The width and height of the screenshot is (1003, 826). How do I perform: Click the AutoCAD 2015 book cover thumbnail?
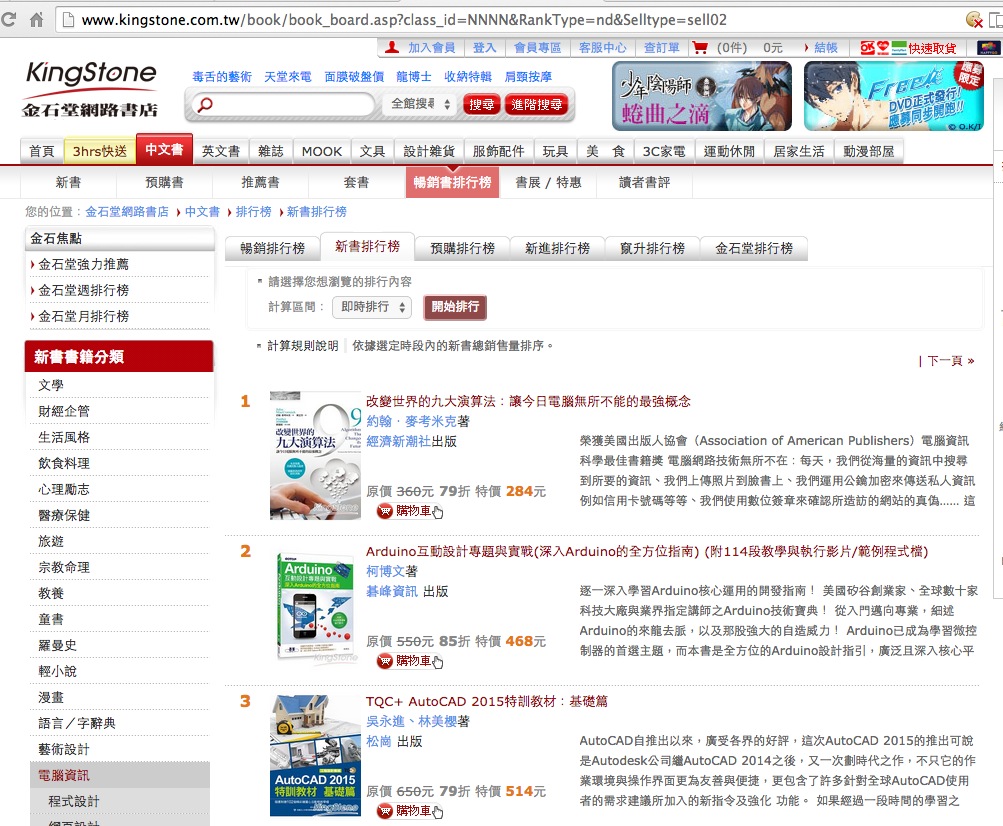click(315, 756)
